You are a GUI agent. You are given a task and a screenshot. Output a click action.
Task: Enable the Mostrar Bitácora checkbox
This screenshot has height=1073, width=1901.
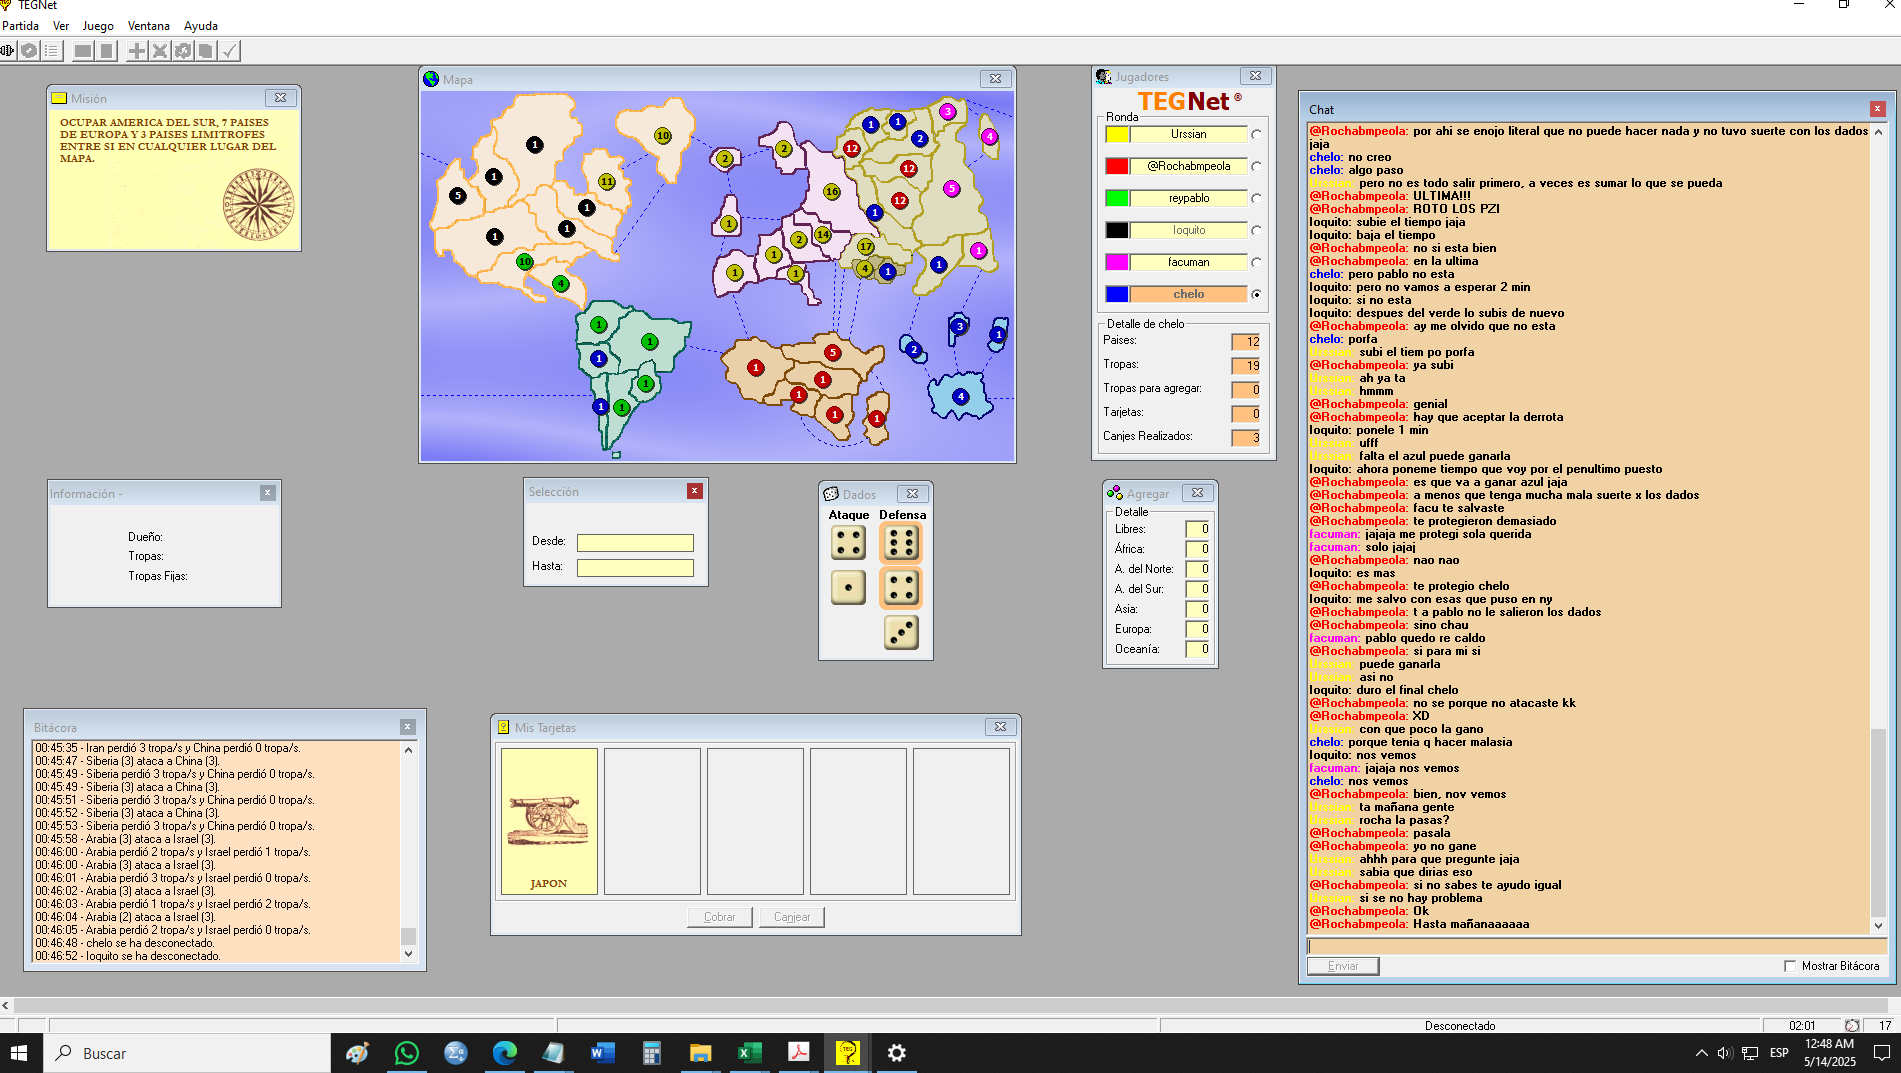coord(1790,966)
